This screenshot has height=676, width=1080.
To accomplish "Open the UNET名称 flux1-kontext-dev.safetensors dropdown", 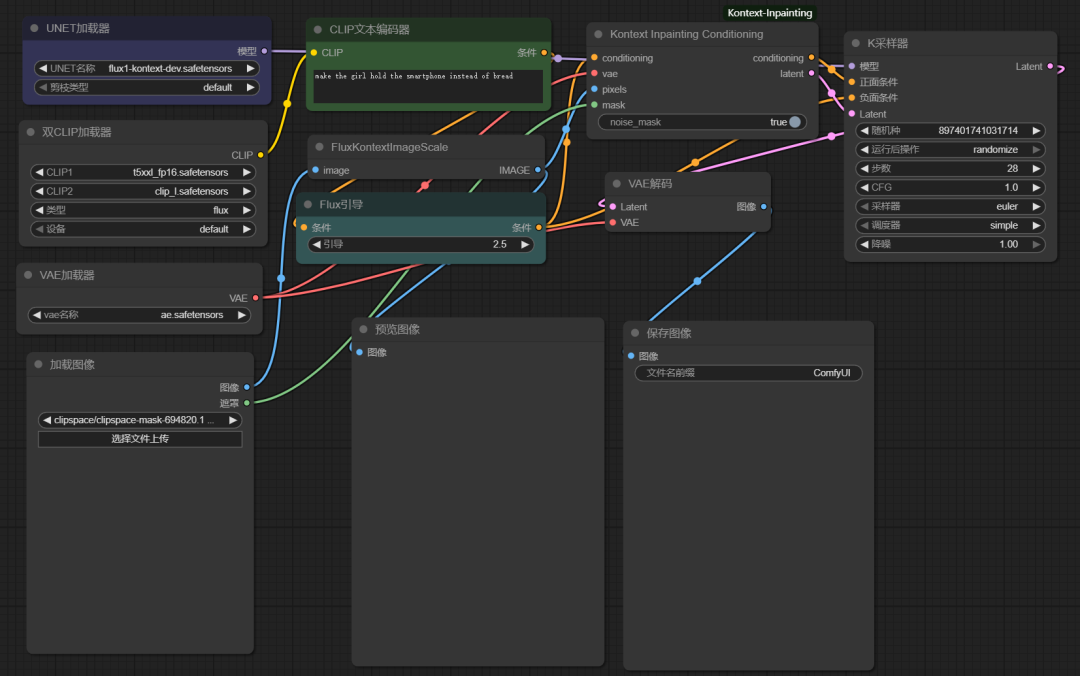I will pyautogui.click(x=147, y=68).
